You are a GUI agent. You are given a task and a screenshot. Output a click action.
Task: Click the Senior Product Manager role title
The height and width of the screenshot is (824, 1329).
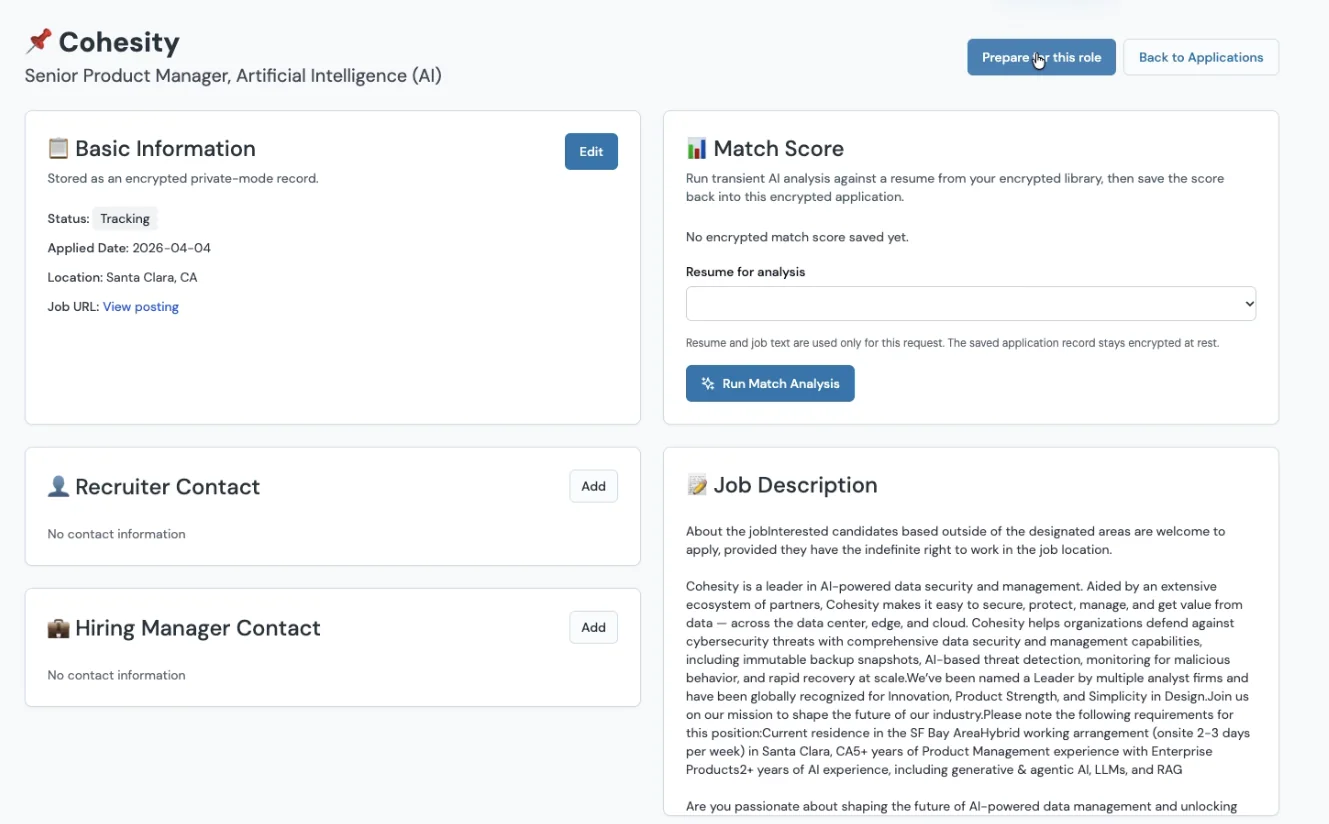233,76
